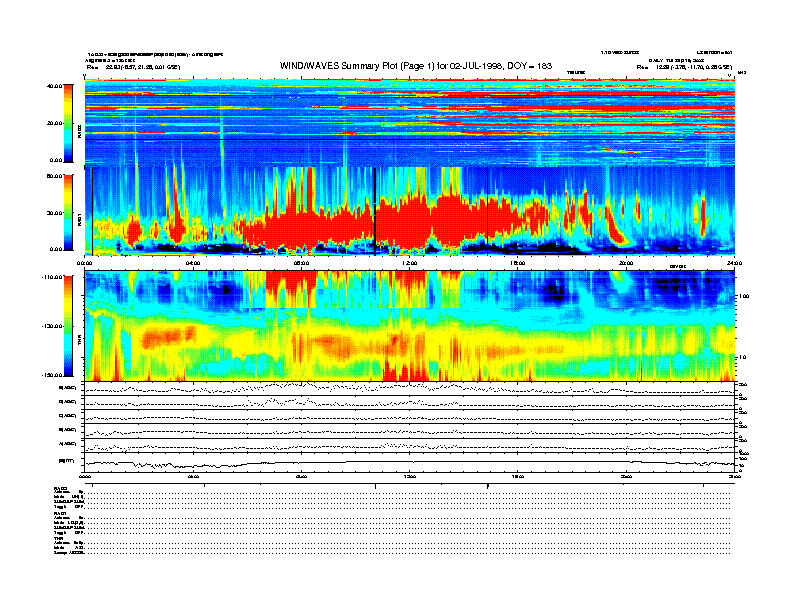This screenshot has height=612, width=792.
Task: Click the topmost dotted line plot below the TNR panel
Action: click(409, 388)
